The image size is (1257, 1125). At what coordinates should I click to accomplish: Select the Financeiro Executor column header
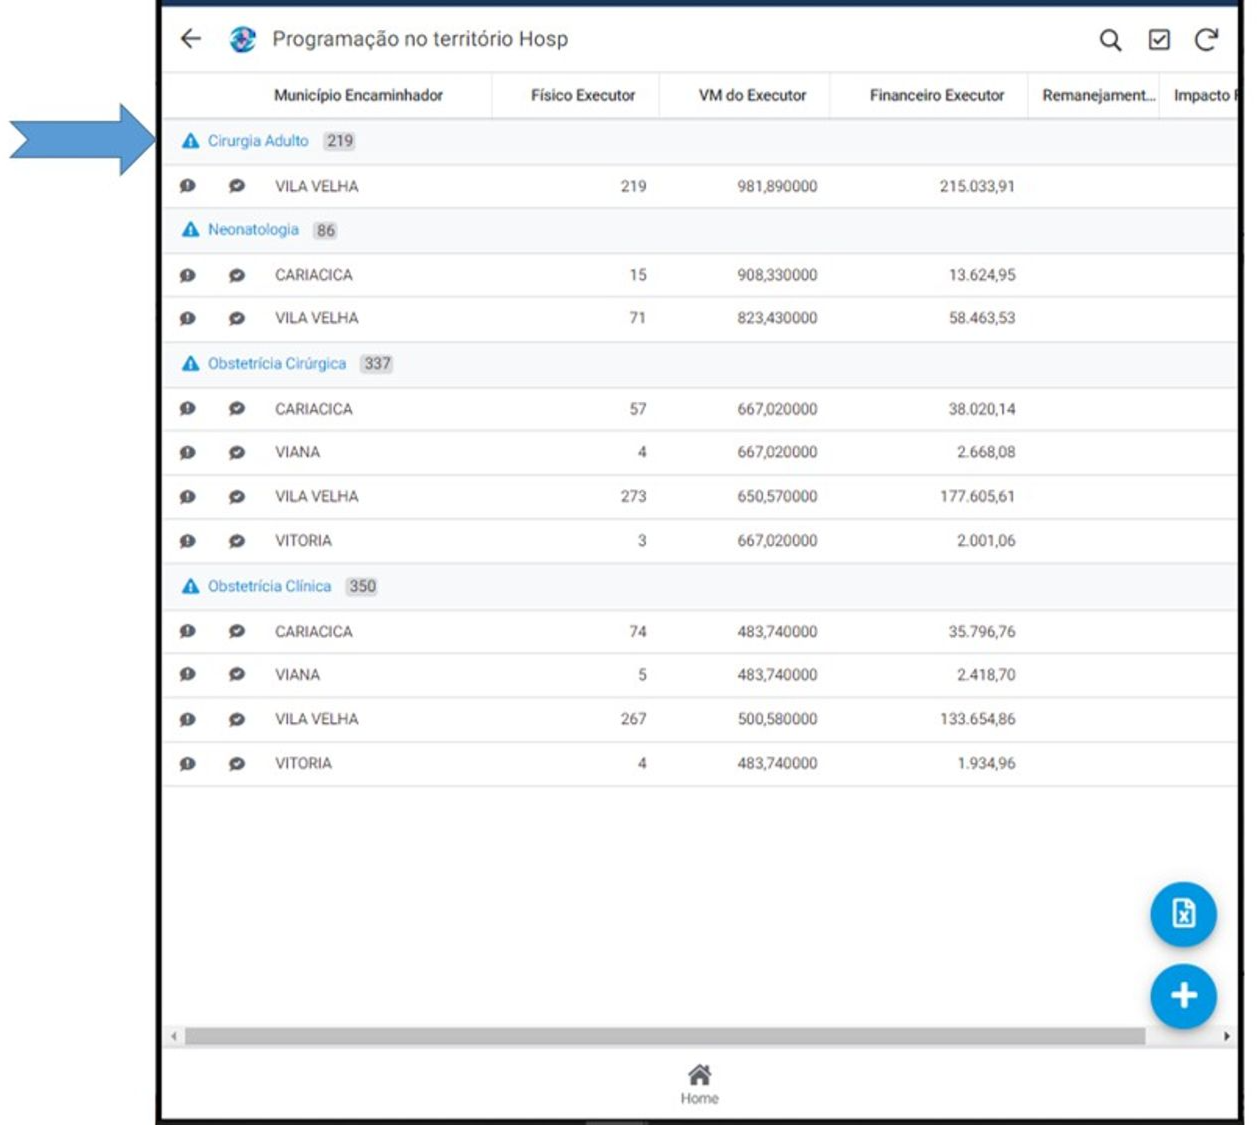936,96
